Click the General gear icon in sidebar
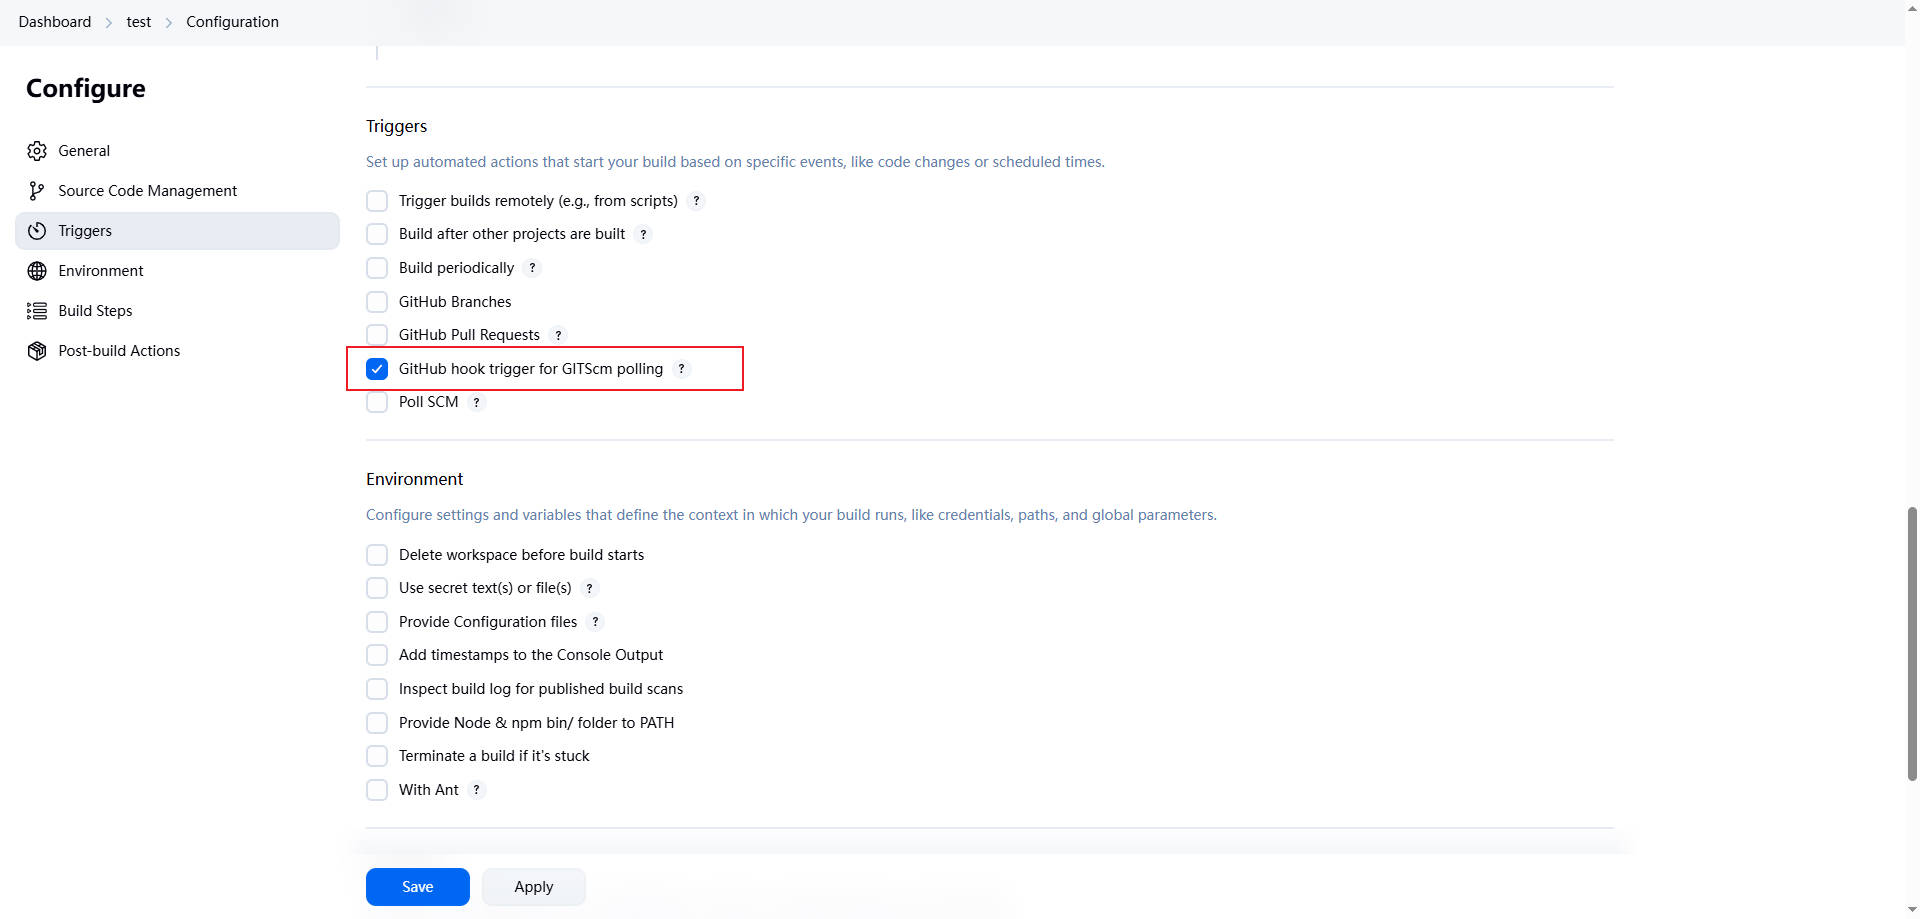The width and height of the screenshot is (1920, 919). tap(37, 151)
